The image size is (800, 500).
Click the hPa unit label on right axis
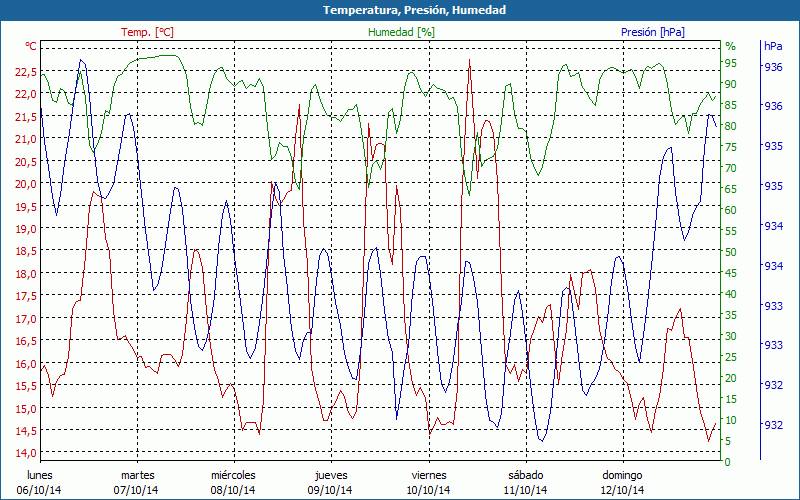click(773, 46)
